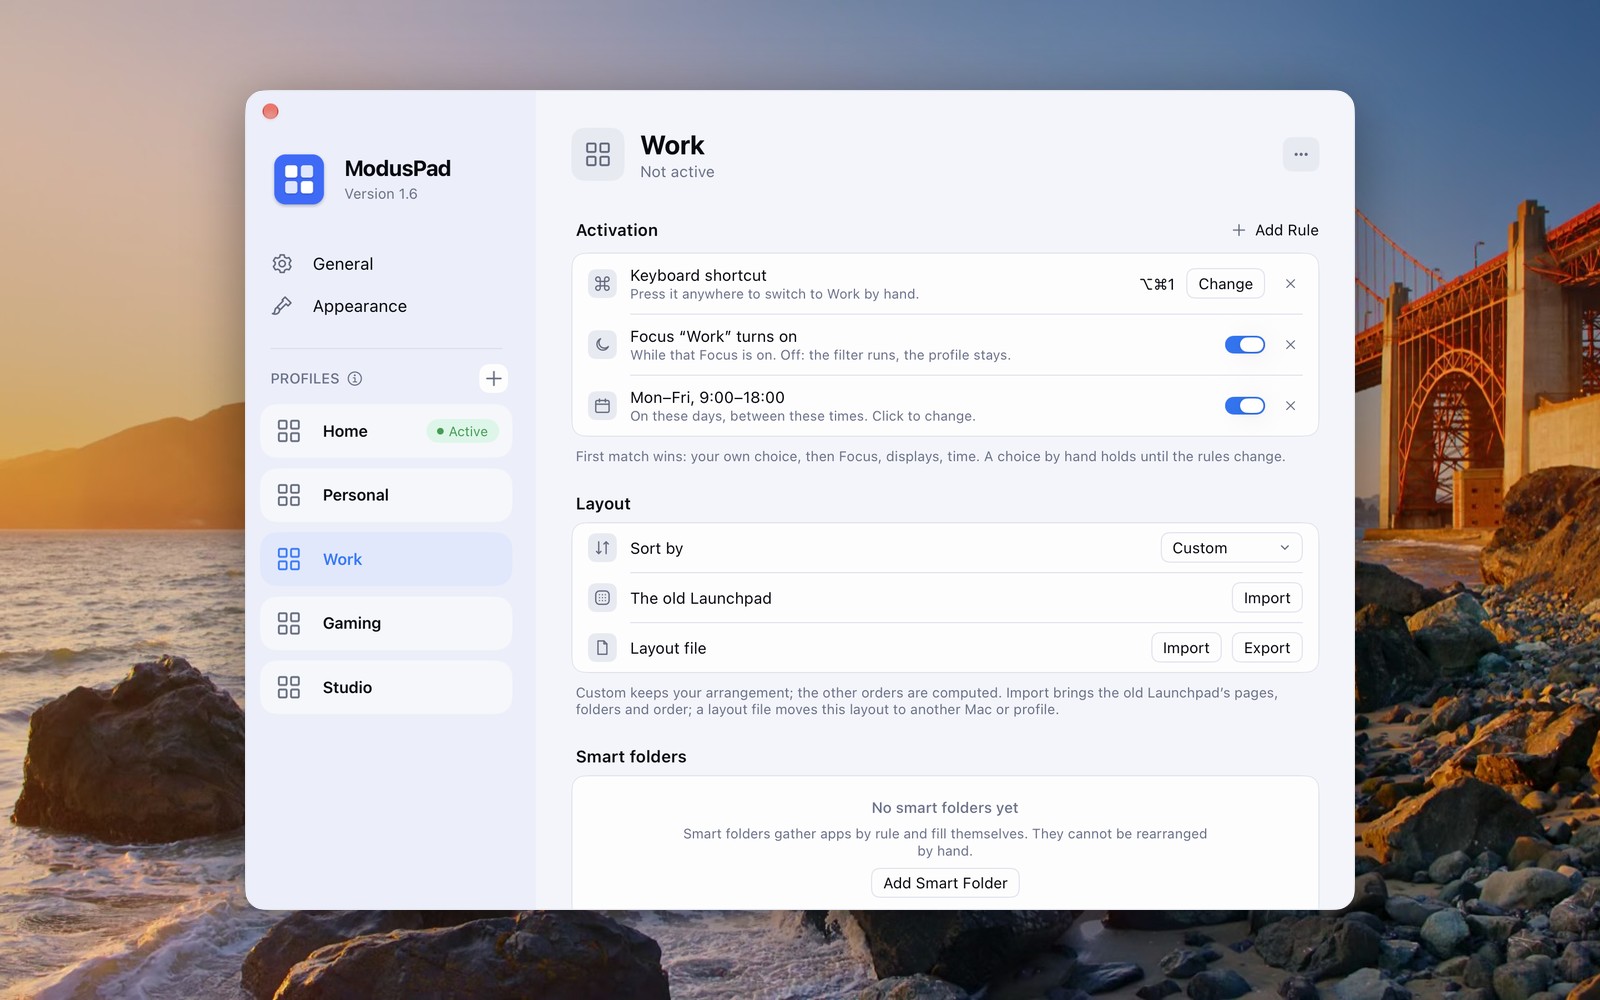
Task: Remove the Keyboard shortcut rule
Action: point(1291,284)
